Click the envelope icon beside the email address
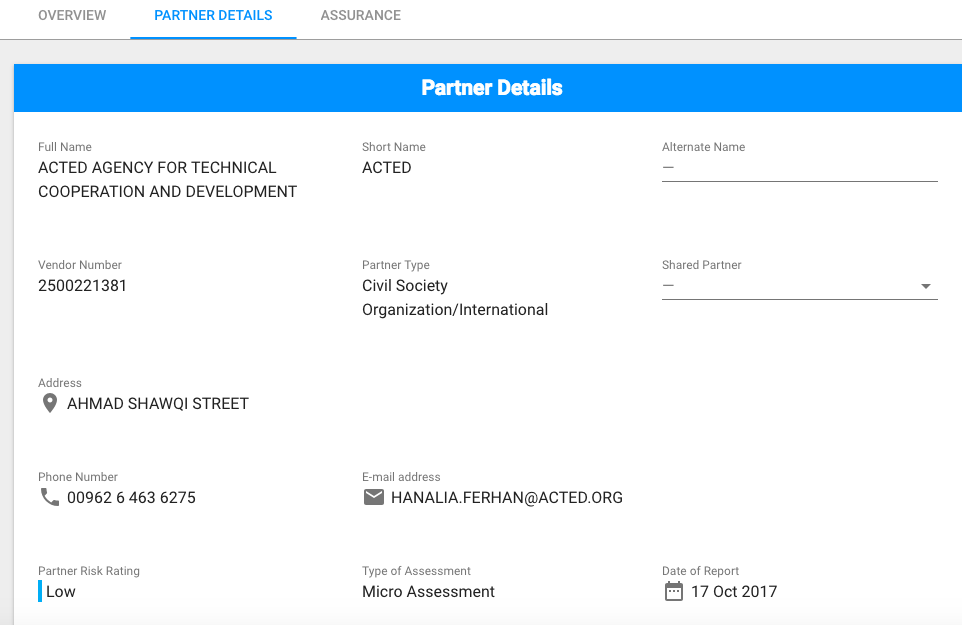Viewport: 962px width, 625px height. tap(374, 497)
